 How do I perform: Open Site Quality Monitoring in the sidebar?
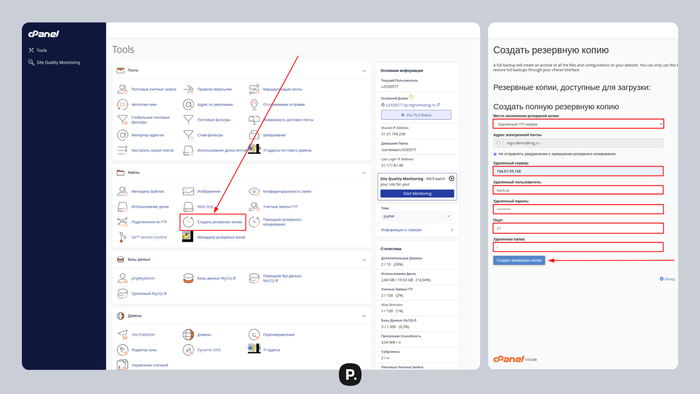point(54,62)
